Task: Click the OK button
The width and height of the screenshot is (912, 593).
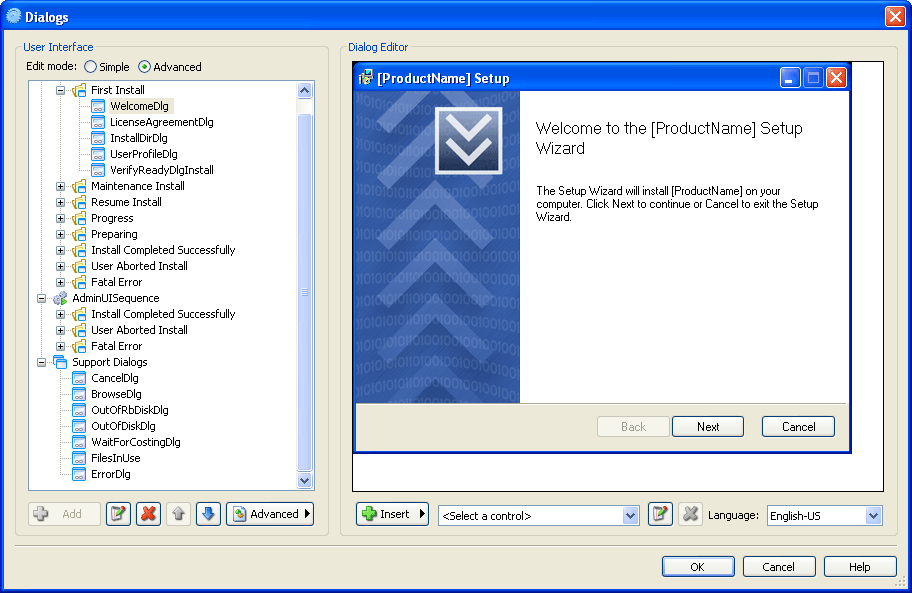Action: [x=698, y=567]
